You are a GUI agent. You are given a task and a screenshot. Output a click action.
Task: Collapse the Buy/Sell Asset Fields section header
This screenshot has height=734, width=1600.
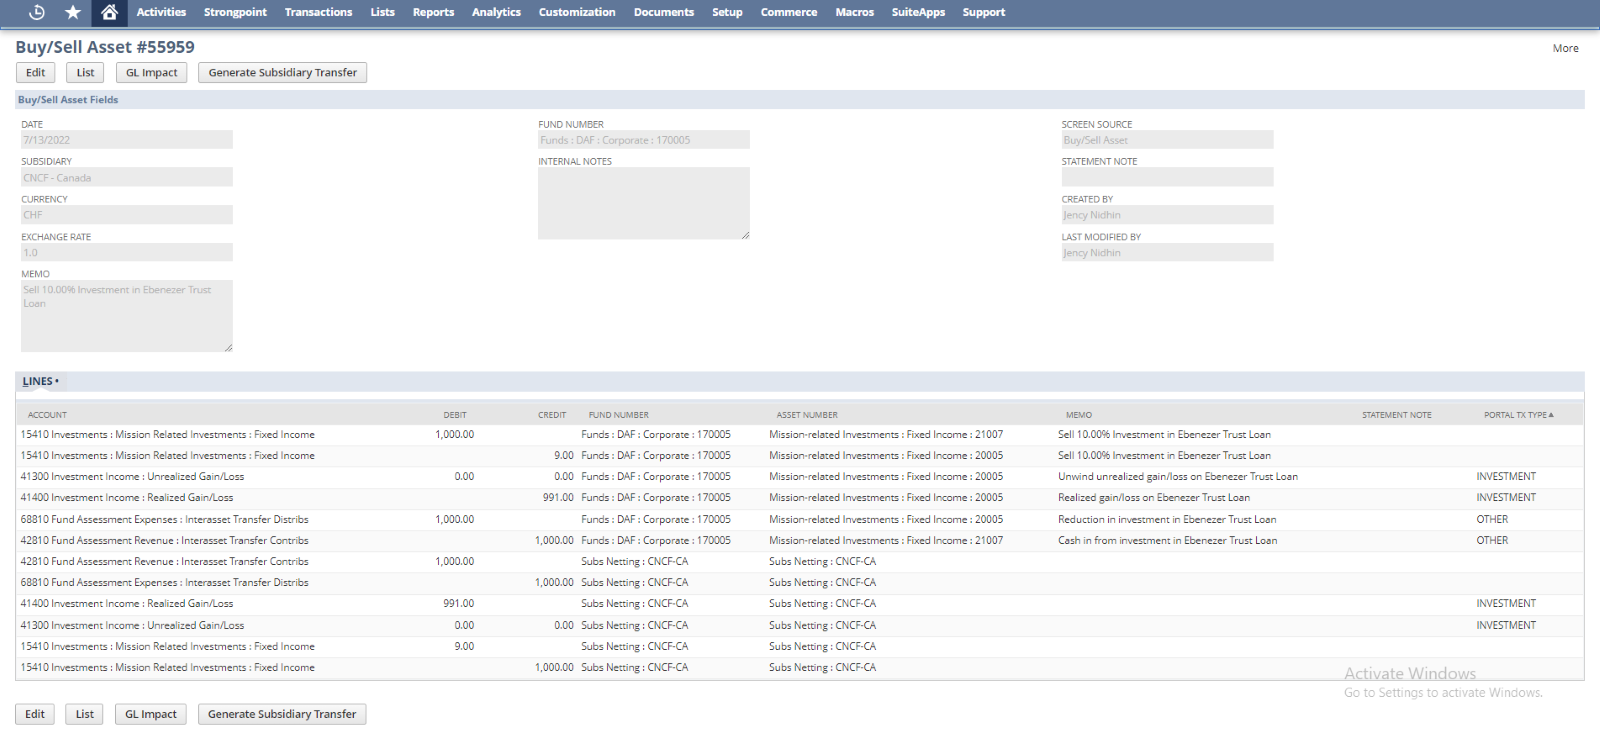68,100
